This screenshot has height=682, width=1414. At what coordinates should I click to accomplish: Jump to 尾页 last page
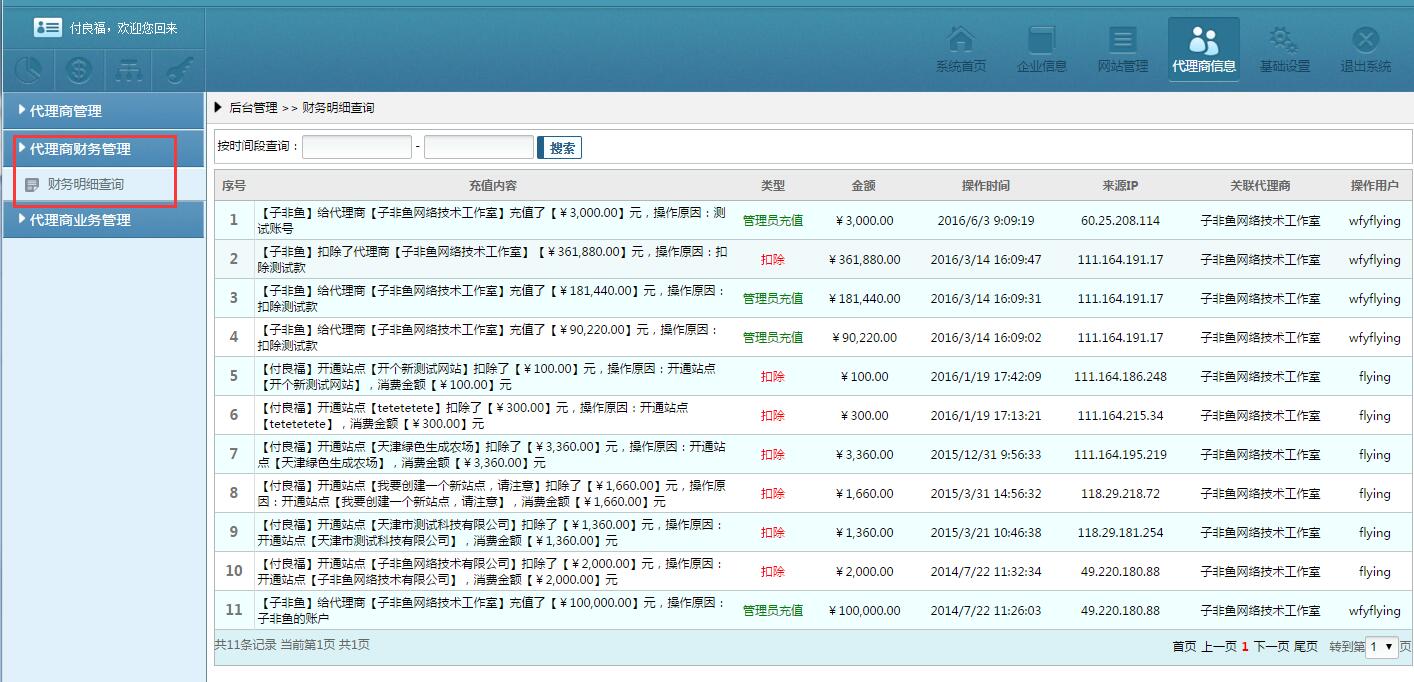coord(1305,647)
